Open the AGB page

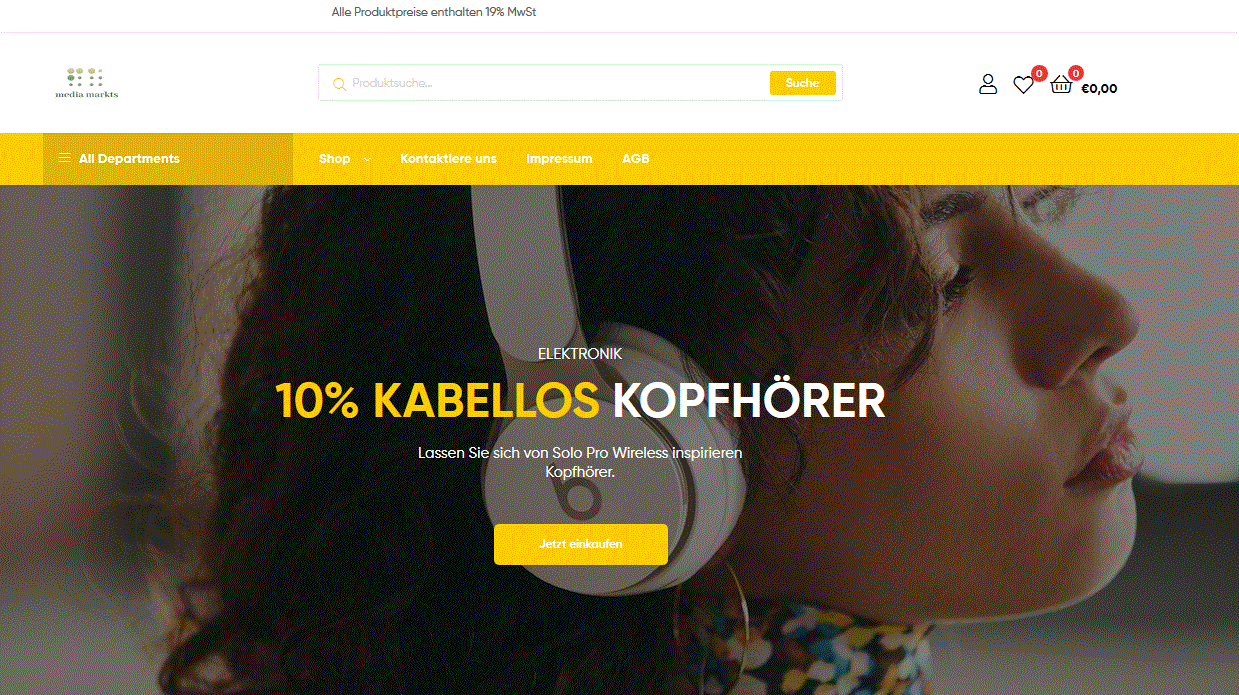(x=635, y=159)
